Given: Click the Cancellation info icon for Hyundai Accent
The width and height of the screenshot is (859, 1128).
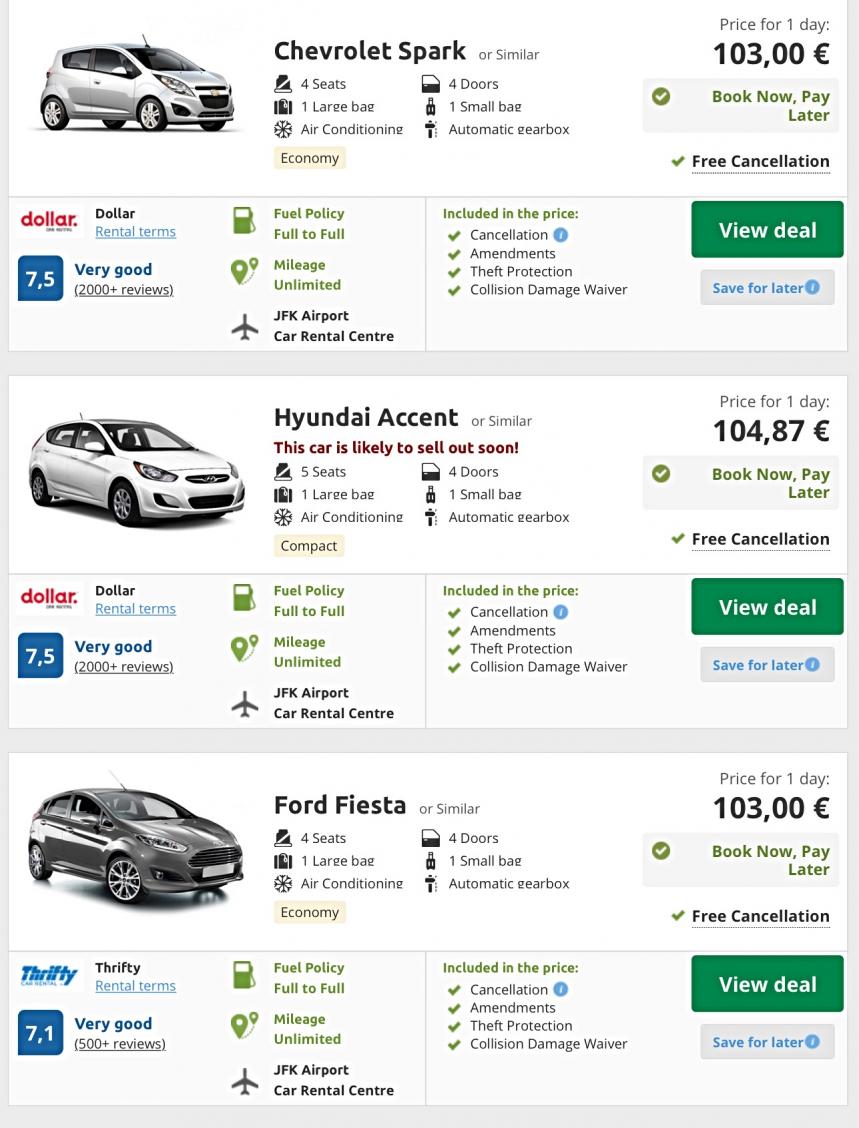Looking at the screenshot, I should (x=561, y=612).
